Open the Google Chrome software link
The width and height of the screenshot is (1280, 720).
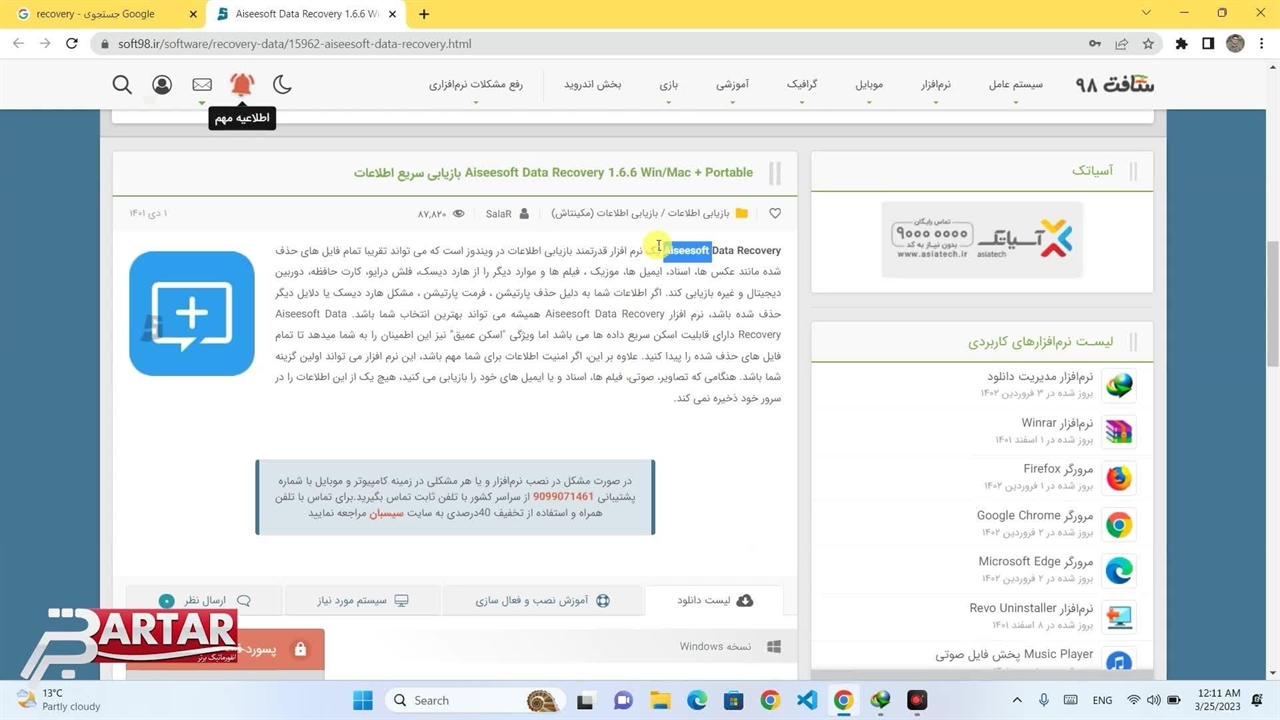coord(1035,516)
